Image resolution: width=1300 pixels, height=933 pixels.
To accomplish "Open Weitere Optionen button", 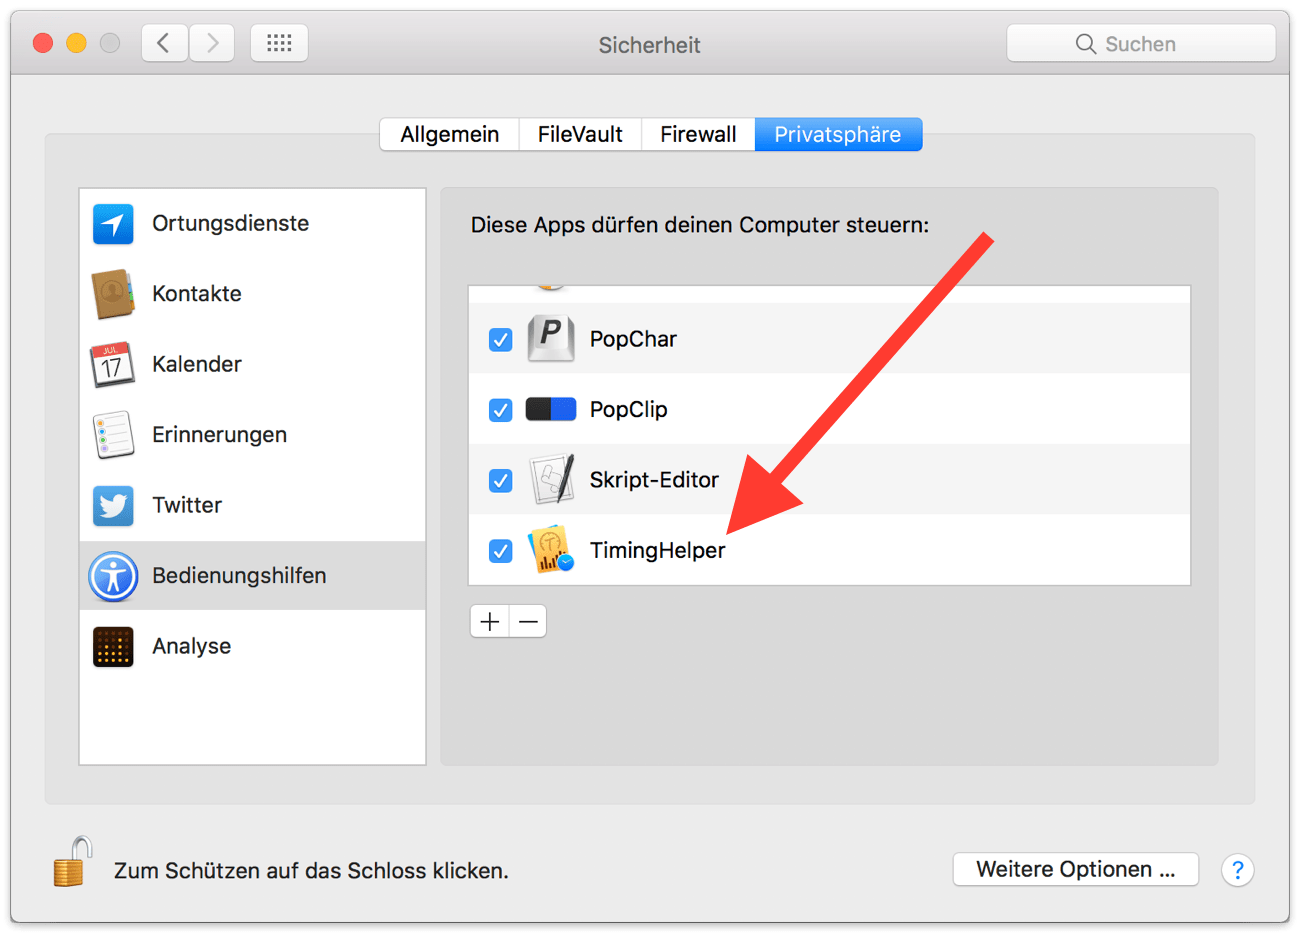I will click(x=1076, y=869).
